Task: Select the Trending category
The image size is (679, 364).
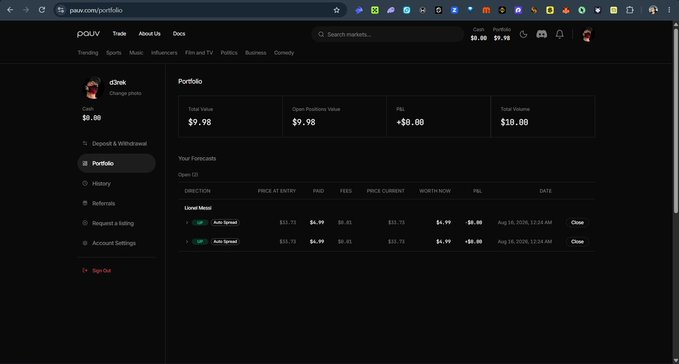Action: pyautogui.click(x=88, y=53)
